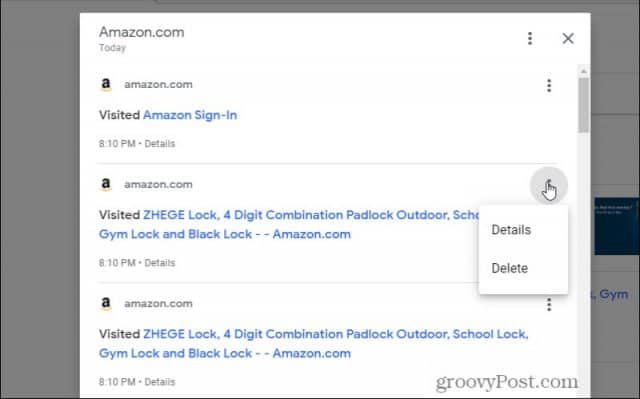Select Details in the popup menu
Image resolution: width=640 pixels, height=399 pixels.
pos(511,230)
